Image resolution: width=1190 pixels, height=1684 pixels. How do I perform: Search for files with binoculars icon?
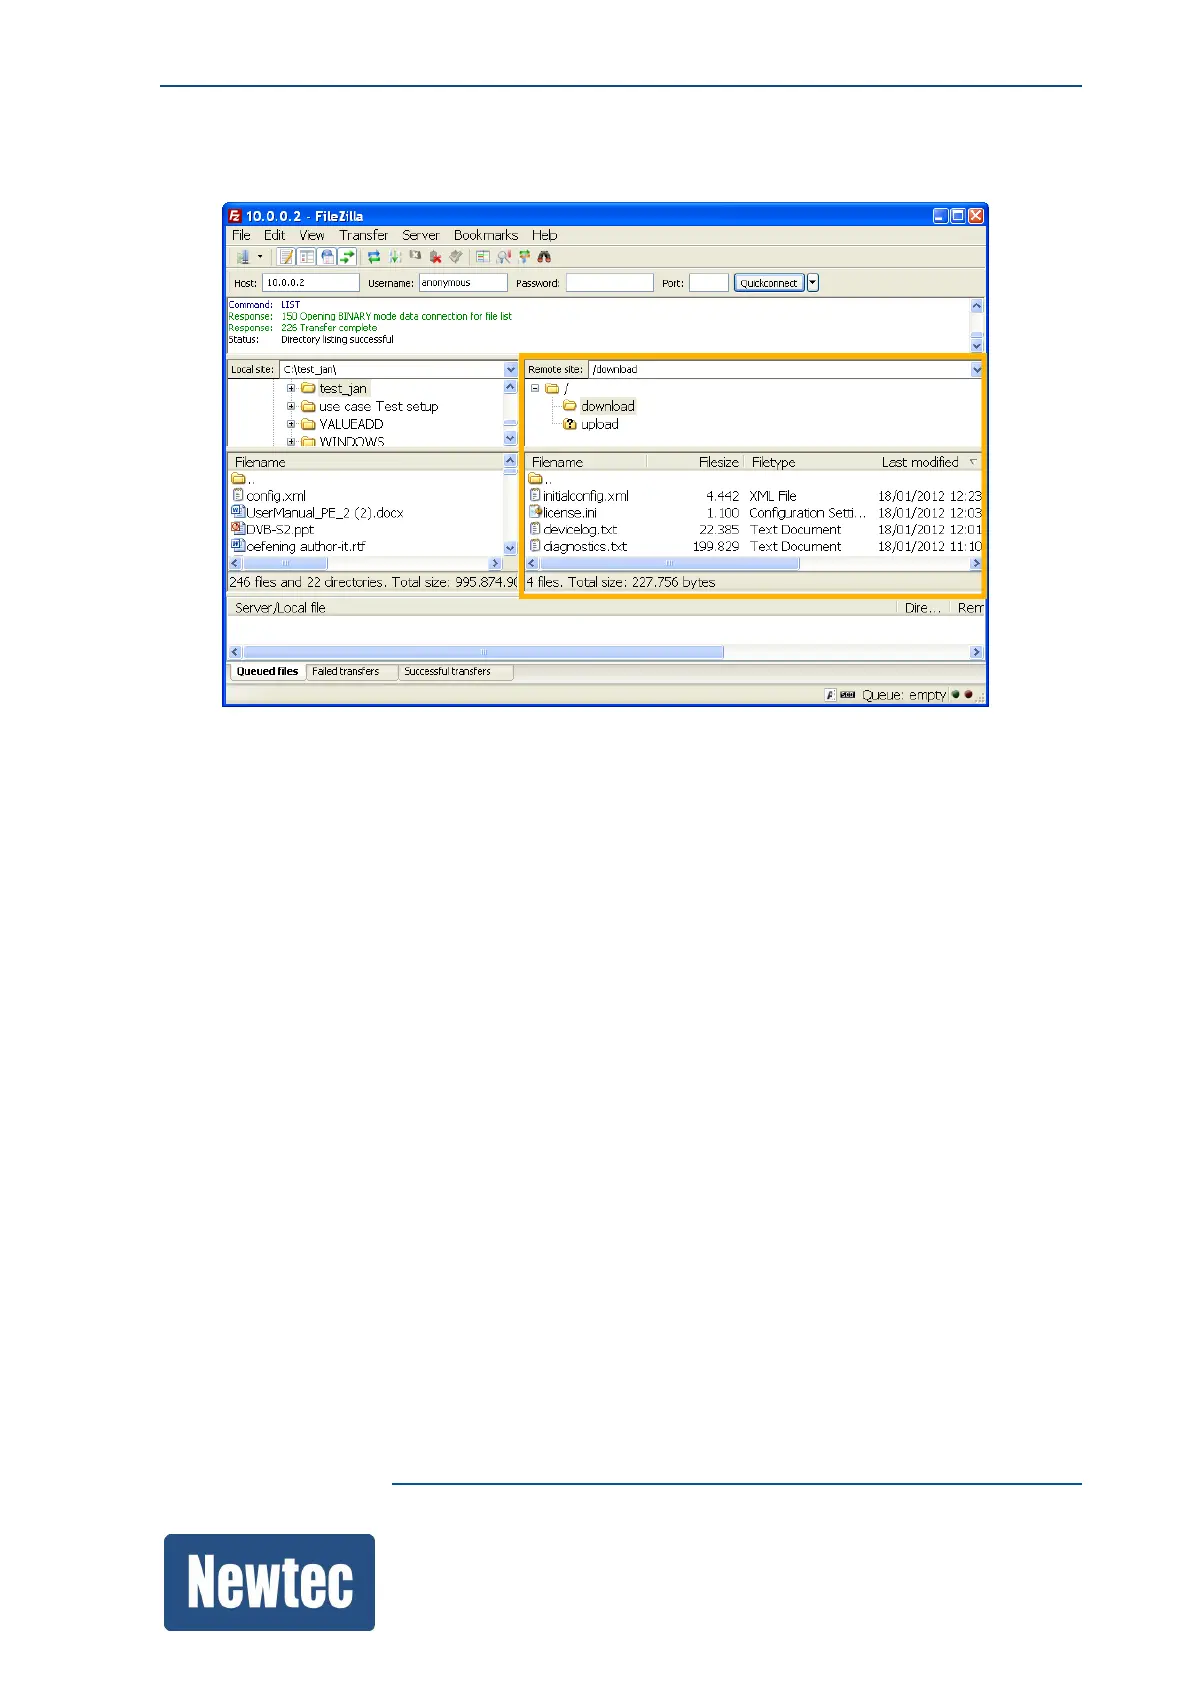coord(544,257)
